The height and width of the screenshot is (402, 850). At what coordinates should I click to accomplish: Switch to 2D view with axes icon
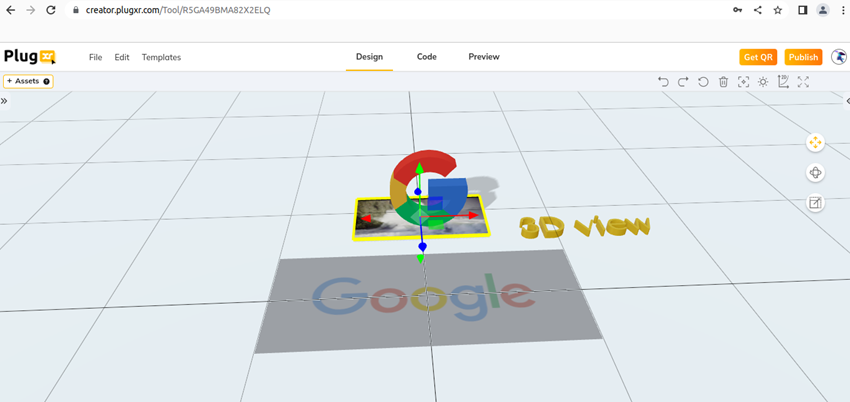tap(783, 81)
